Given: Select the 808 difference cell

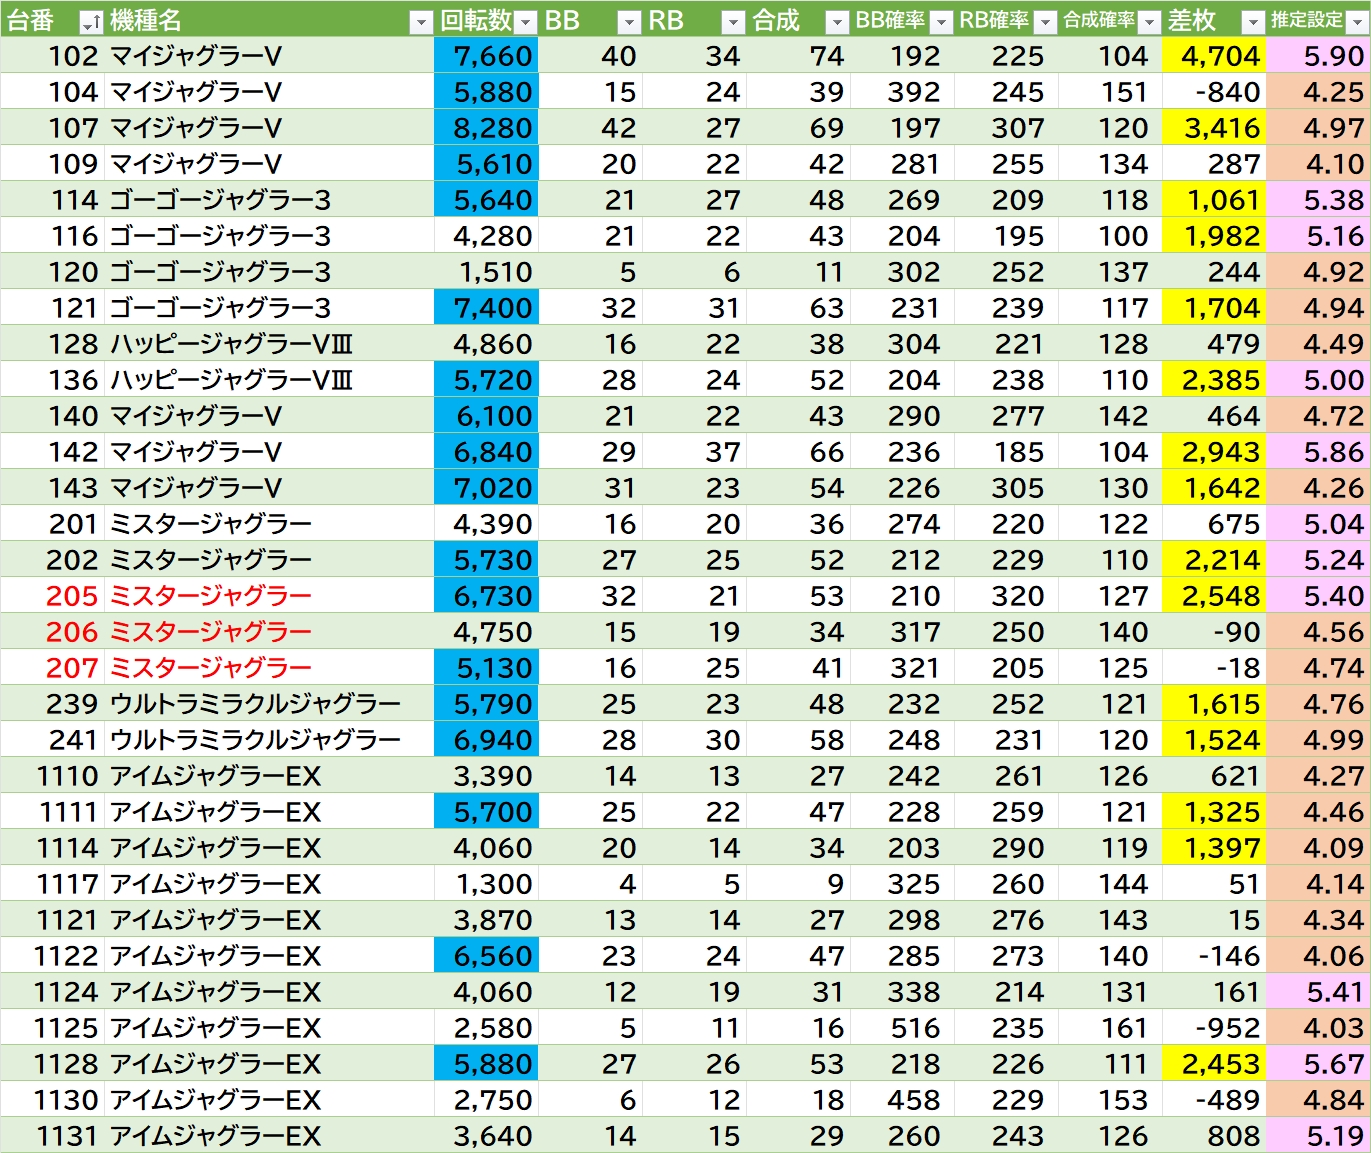Looking at the screenshot, I should [1214, 1136].
